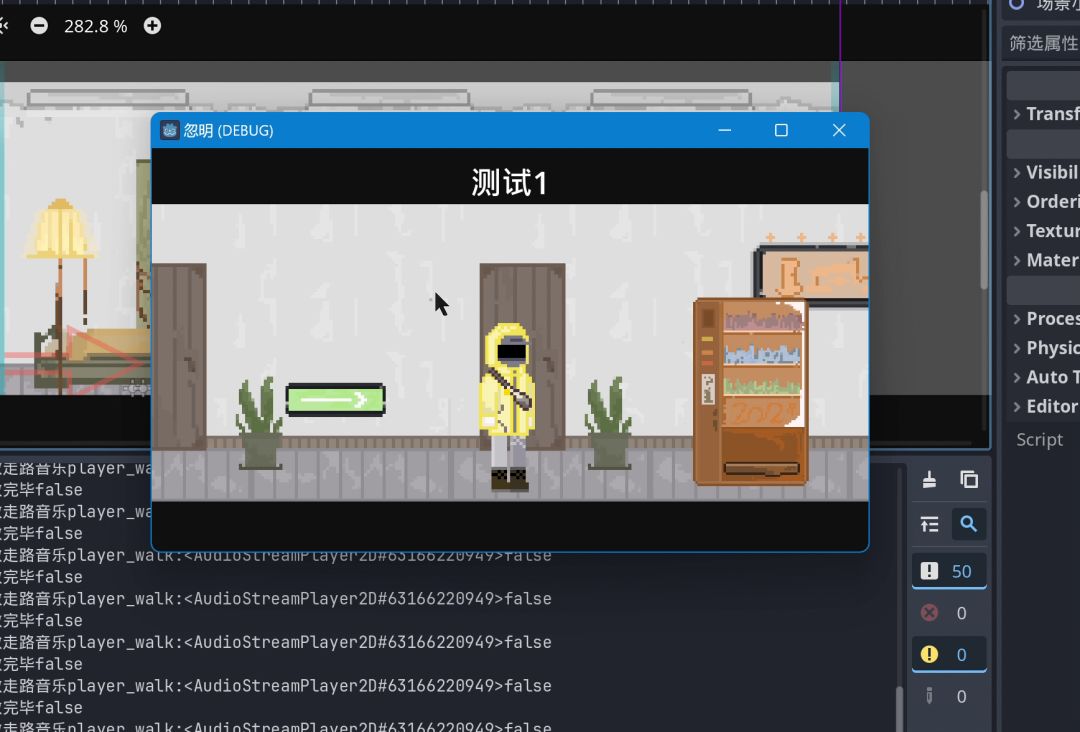
Task: Click the zoom out minus icon
Action: tap(39, 26)
